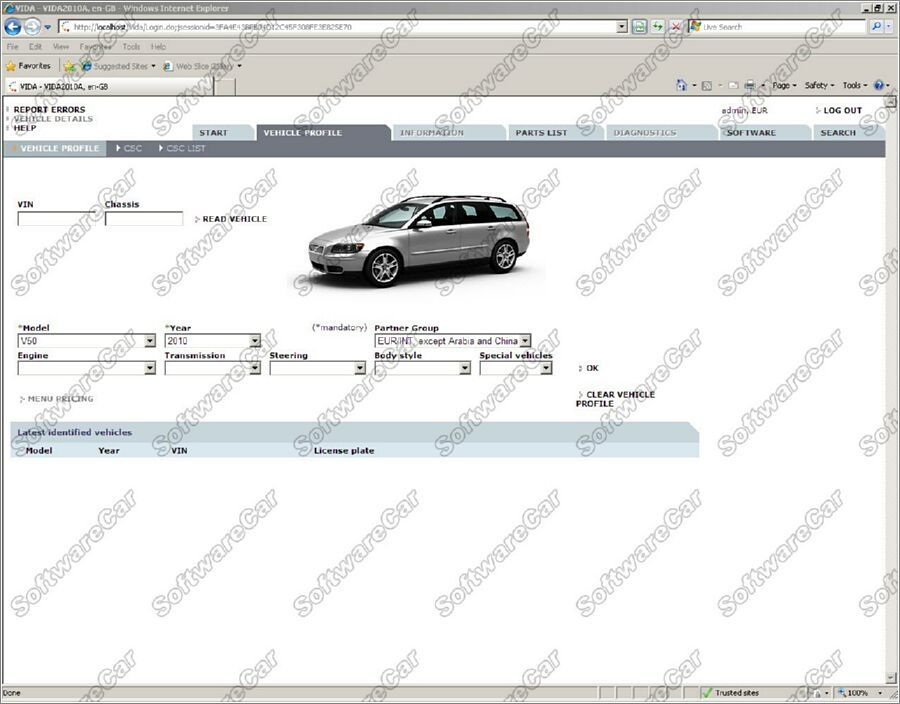The height and width of the screenshot is (704, 900).
Task: Click the Print icon in command bar
Action: pos(749,86)
